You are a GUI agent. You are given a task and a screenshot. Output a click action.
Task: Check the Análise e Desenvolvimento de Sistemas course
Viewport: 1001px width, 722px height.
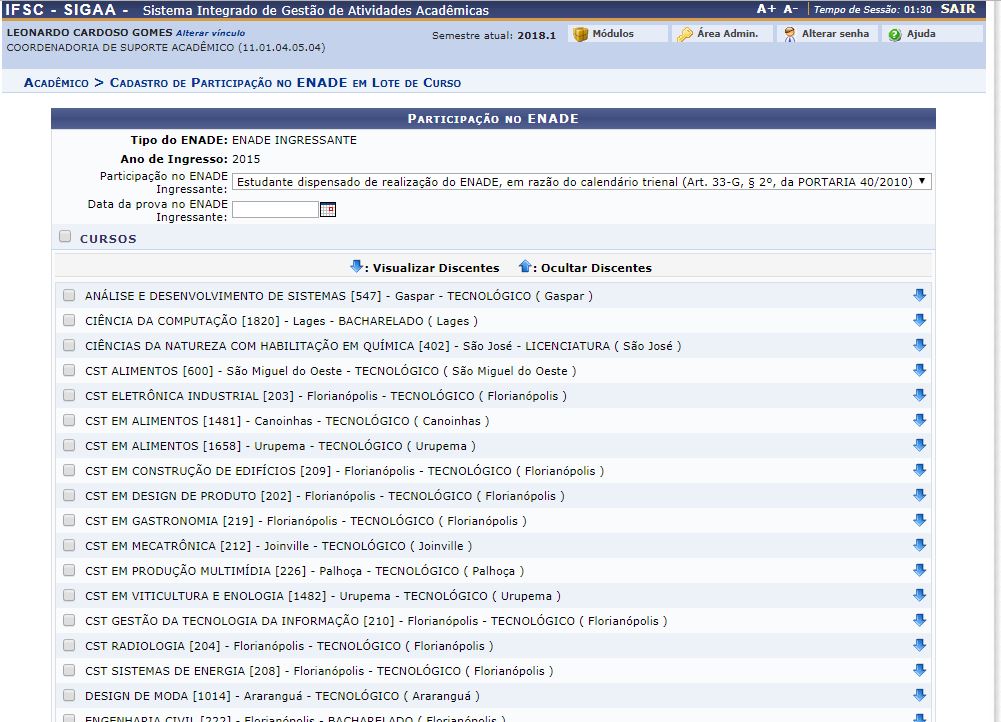(69, 296)
